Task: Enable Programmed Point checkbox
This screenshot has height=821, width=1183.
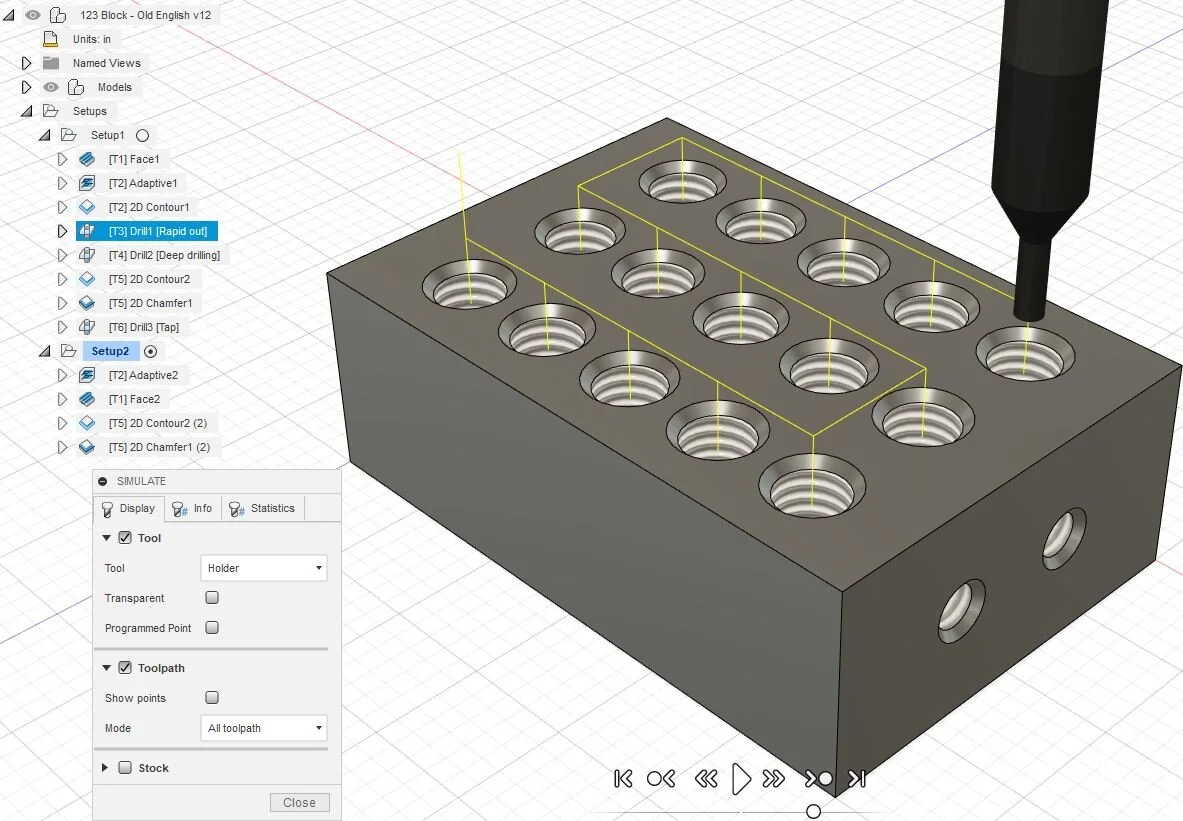Action: tap(212, 628)
